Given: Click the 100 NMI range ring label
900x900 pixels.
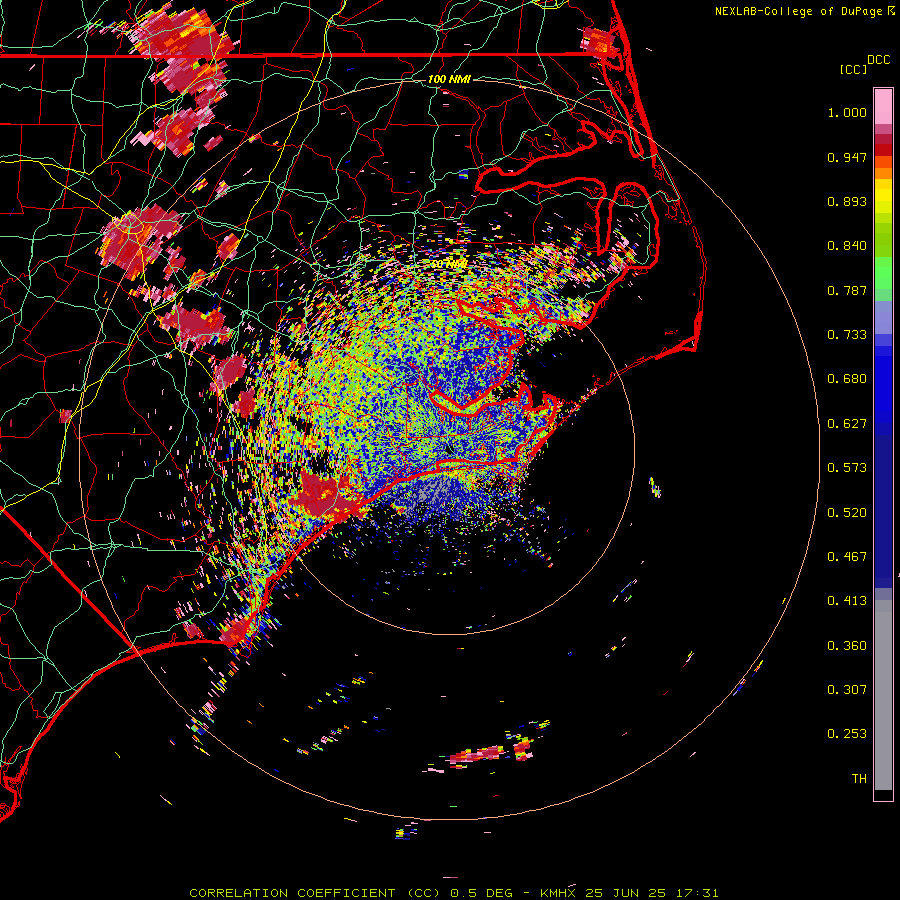Looking at the screenshot, I should click(449, 79).
